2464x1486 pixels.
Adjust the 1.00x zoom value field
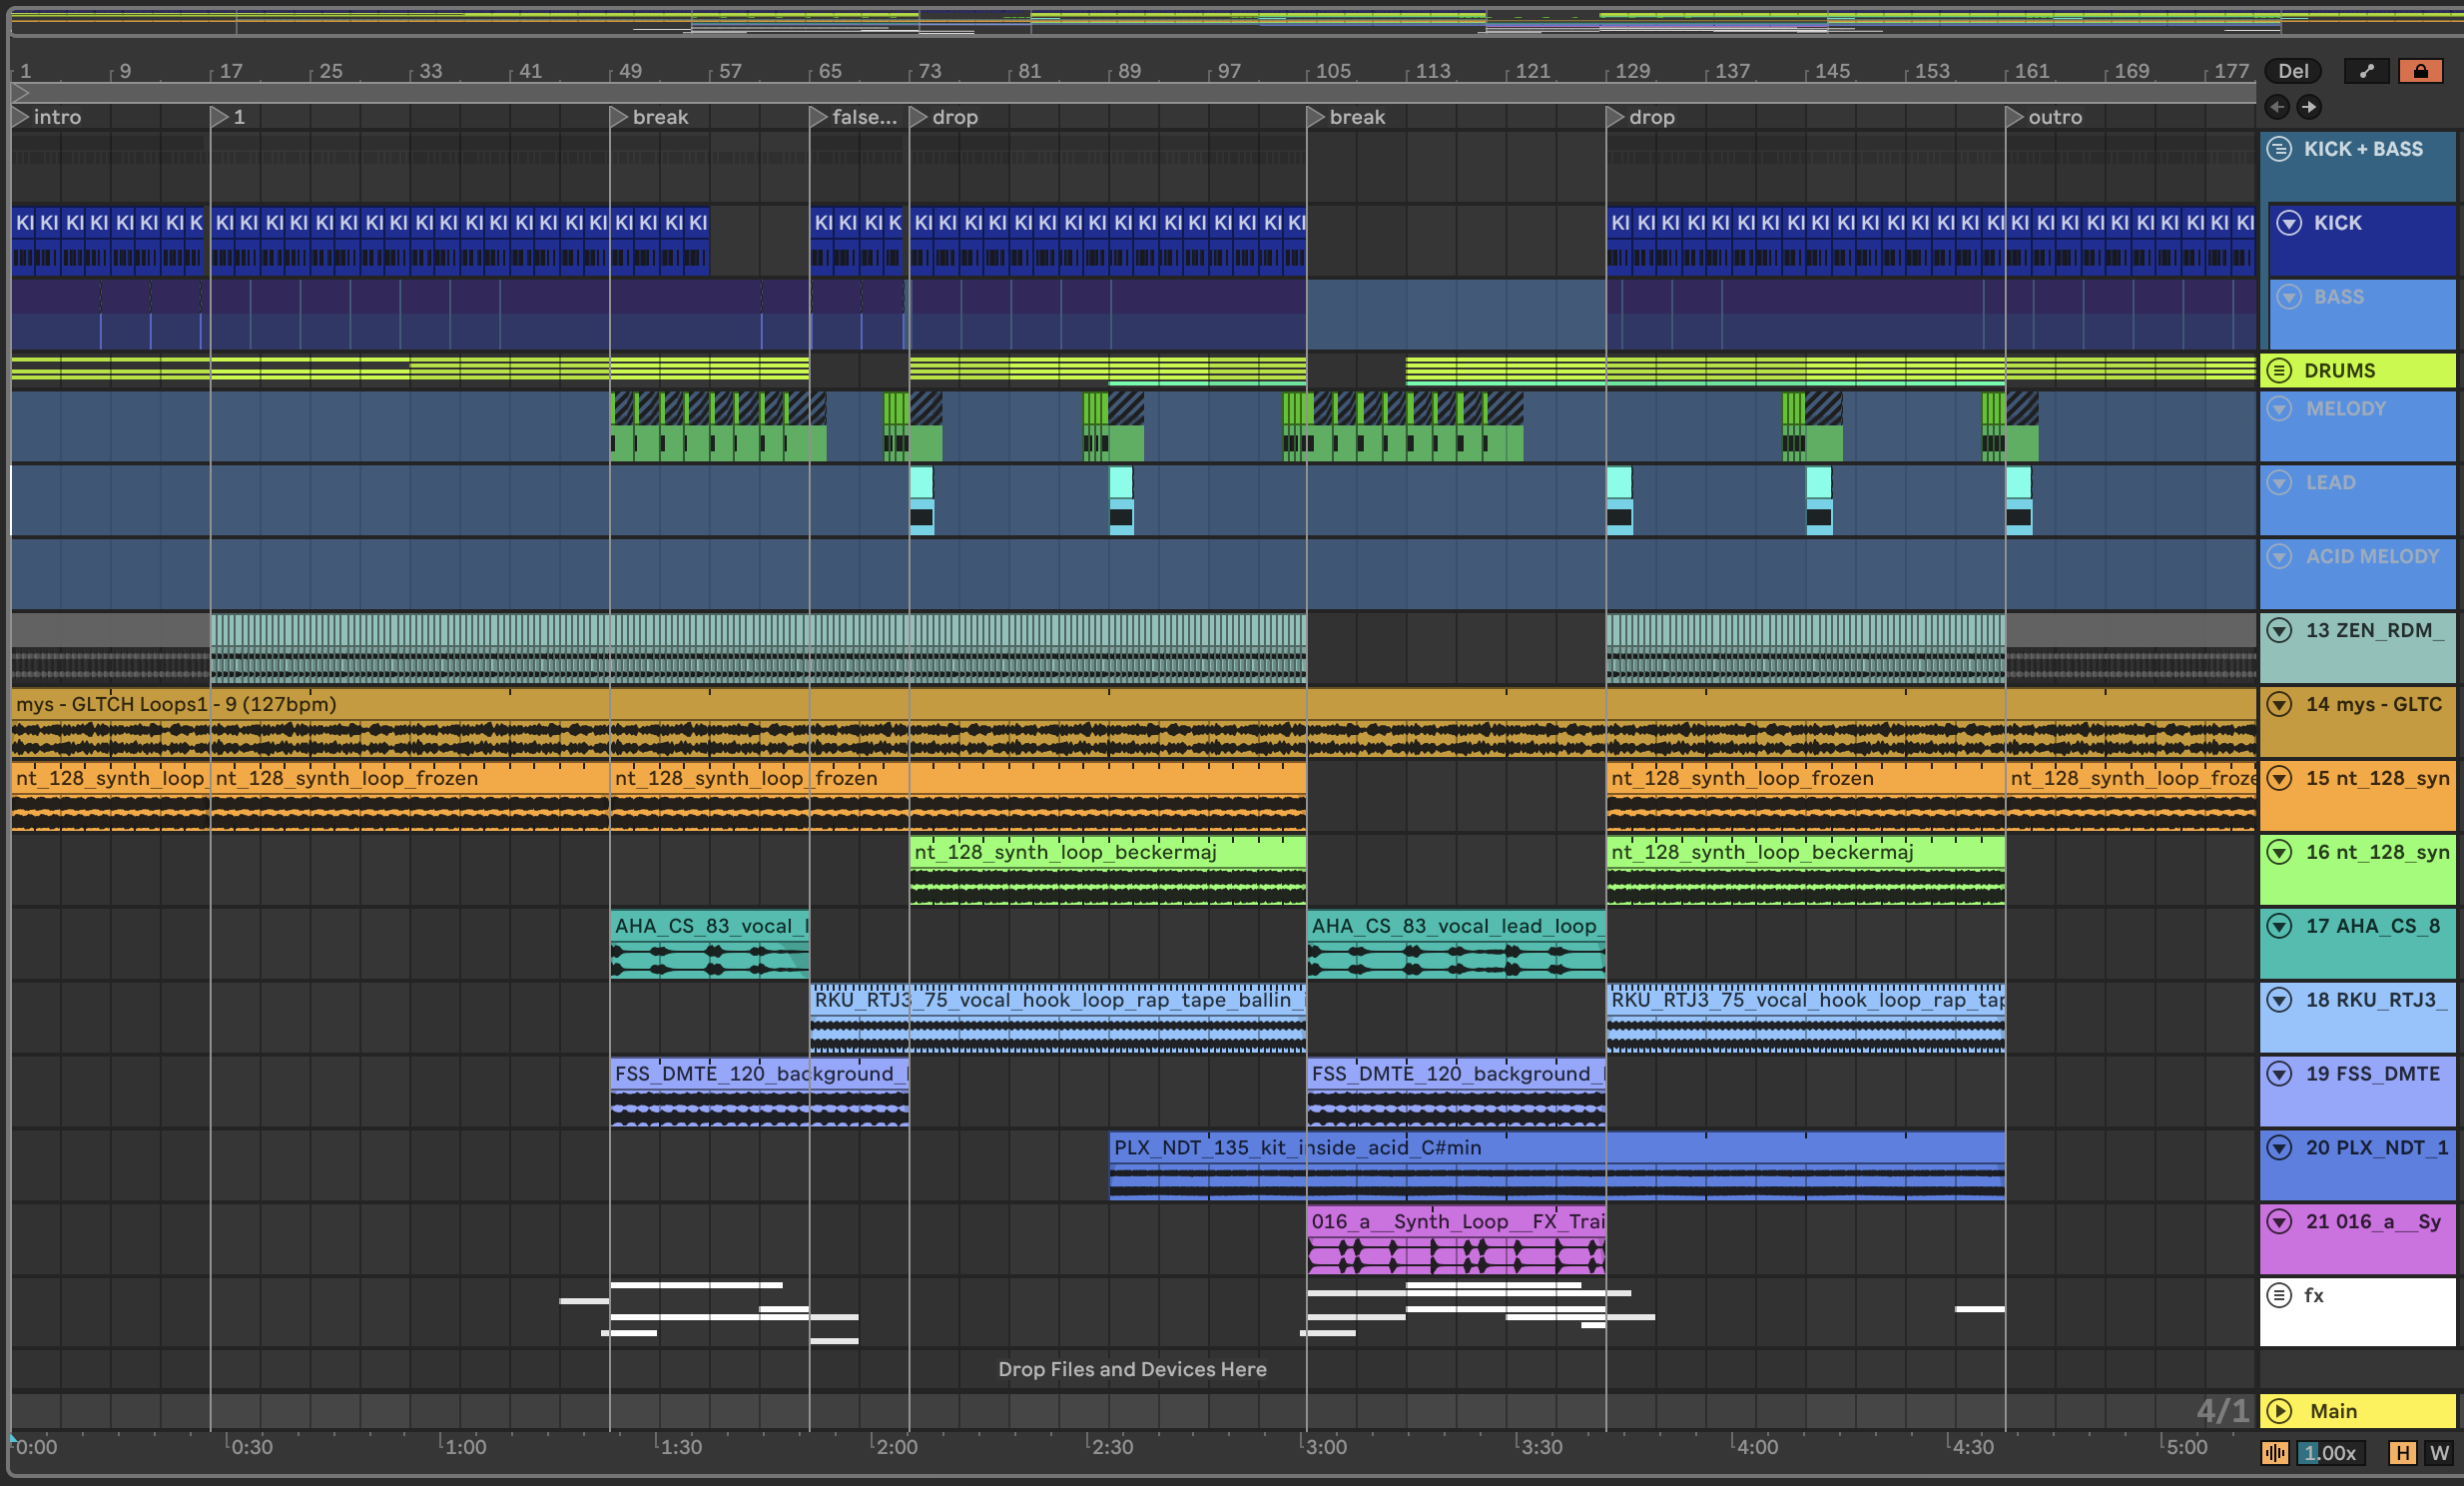tap(2330, 1453)
